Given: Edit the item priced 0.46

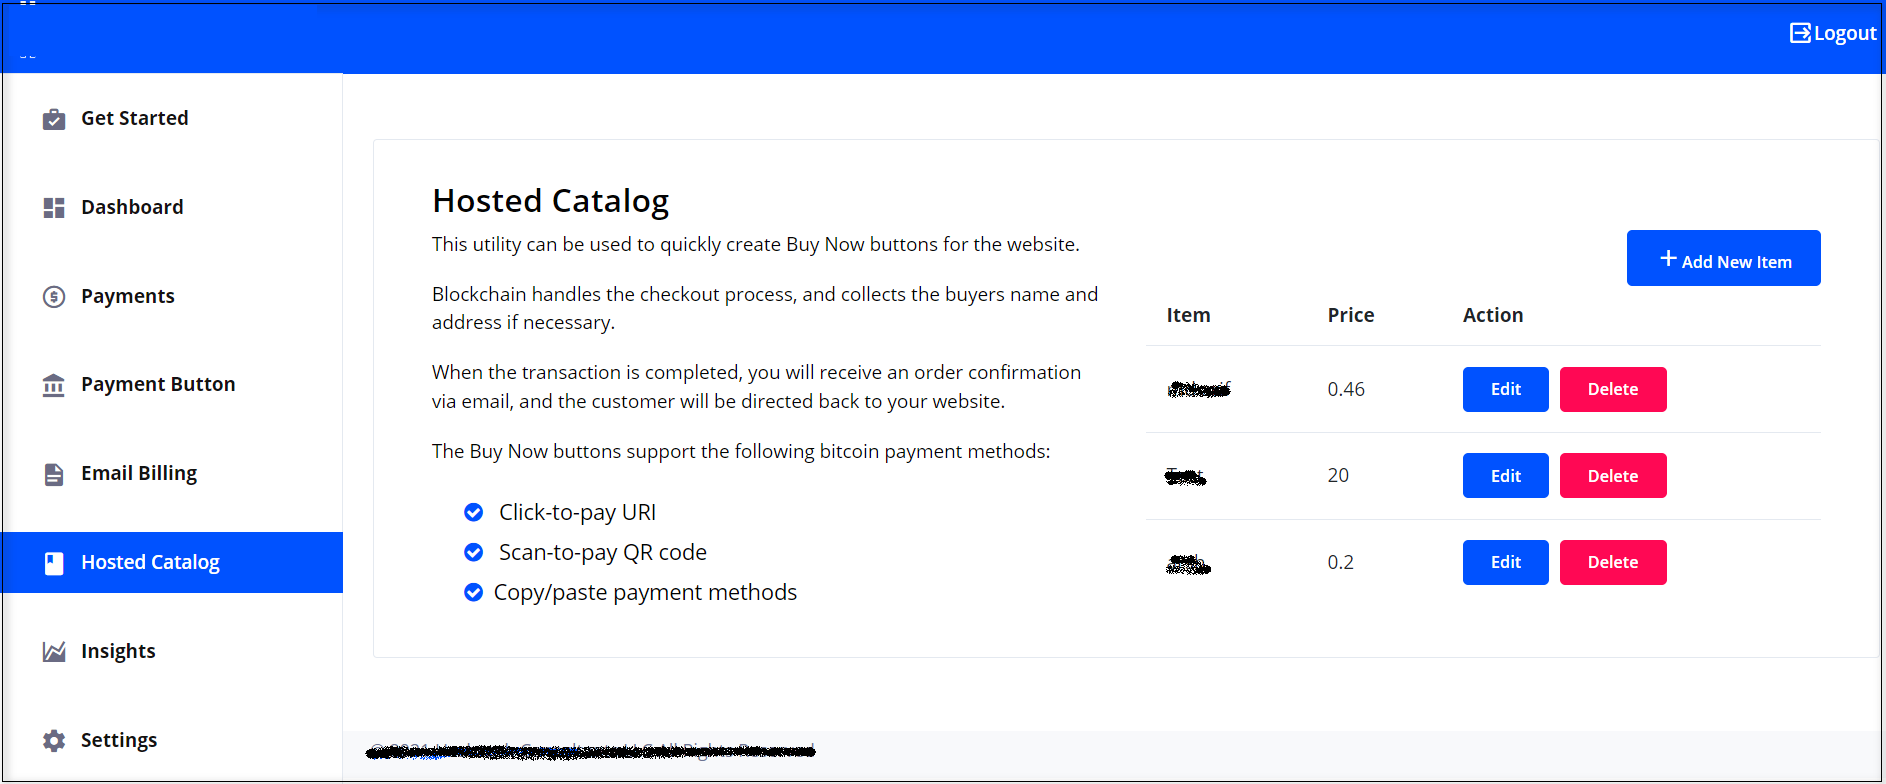Looking at the screenshot, I should 1505,390.
